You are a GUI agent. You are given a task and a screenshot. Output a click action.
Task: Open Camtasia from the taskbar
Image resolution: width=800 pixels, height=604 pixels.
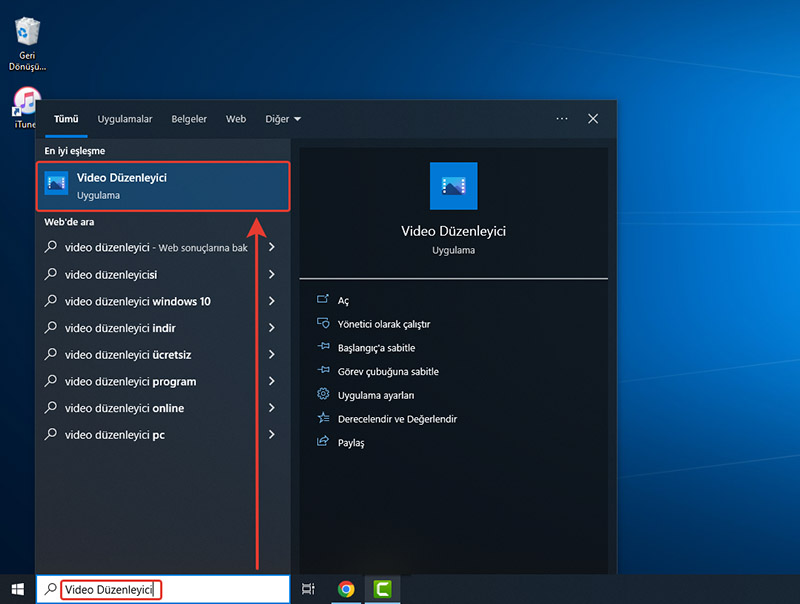pos(381,589)
